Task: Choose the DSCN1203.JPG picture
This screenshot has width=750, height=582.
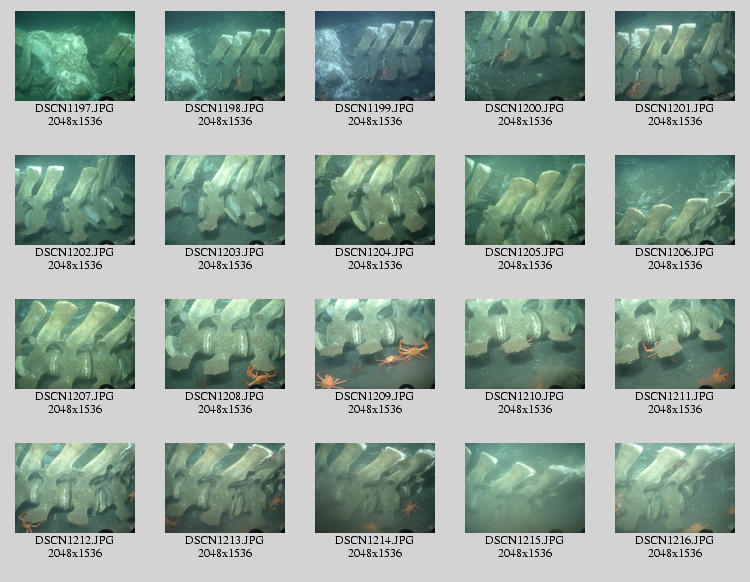Action: pyautogui.click(x=225, y=200)
